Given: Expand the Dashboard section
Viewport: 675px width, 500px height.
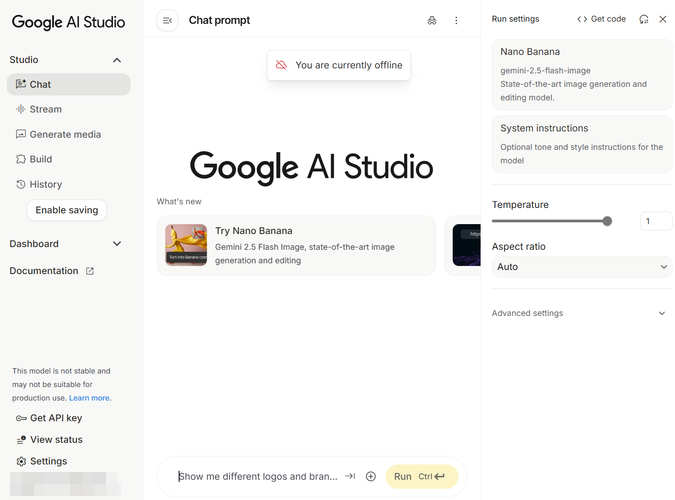Looking at the screenshot, I should point(117,244).
